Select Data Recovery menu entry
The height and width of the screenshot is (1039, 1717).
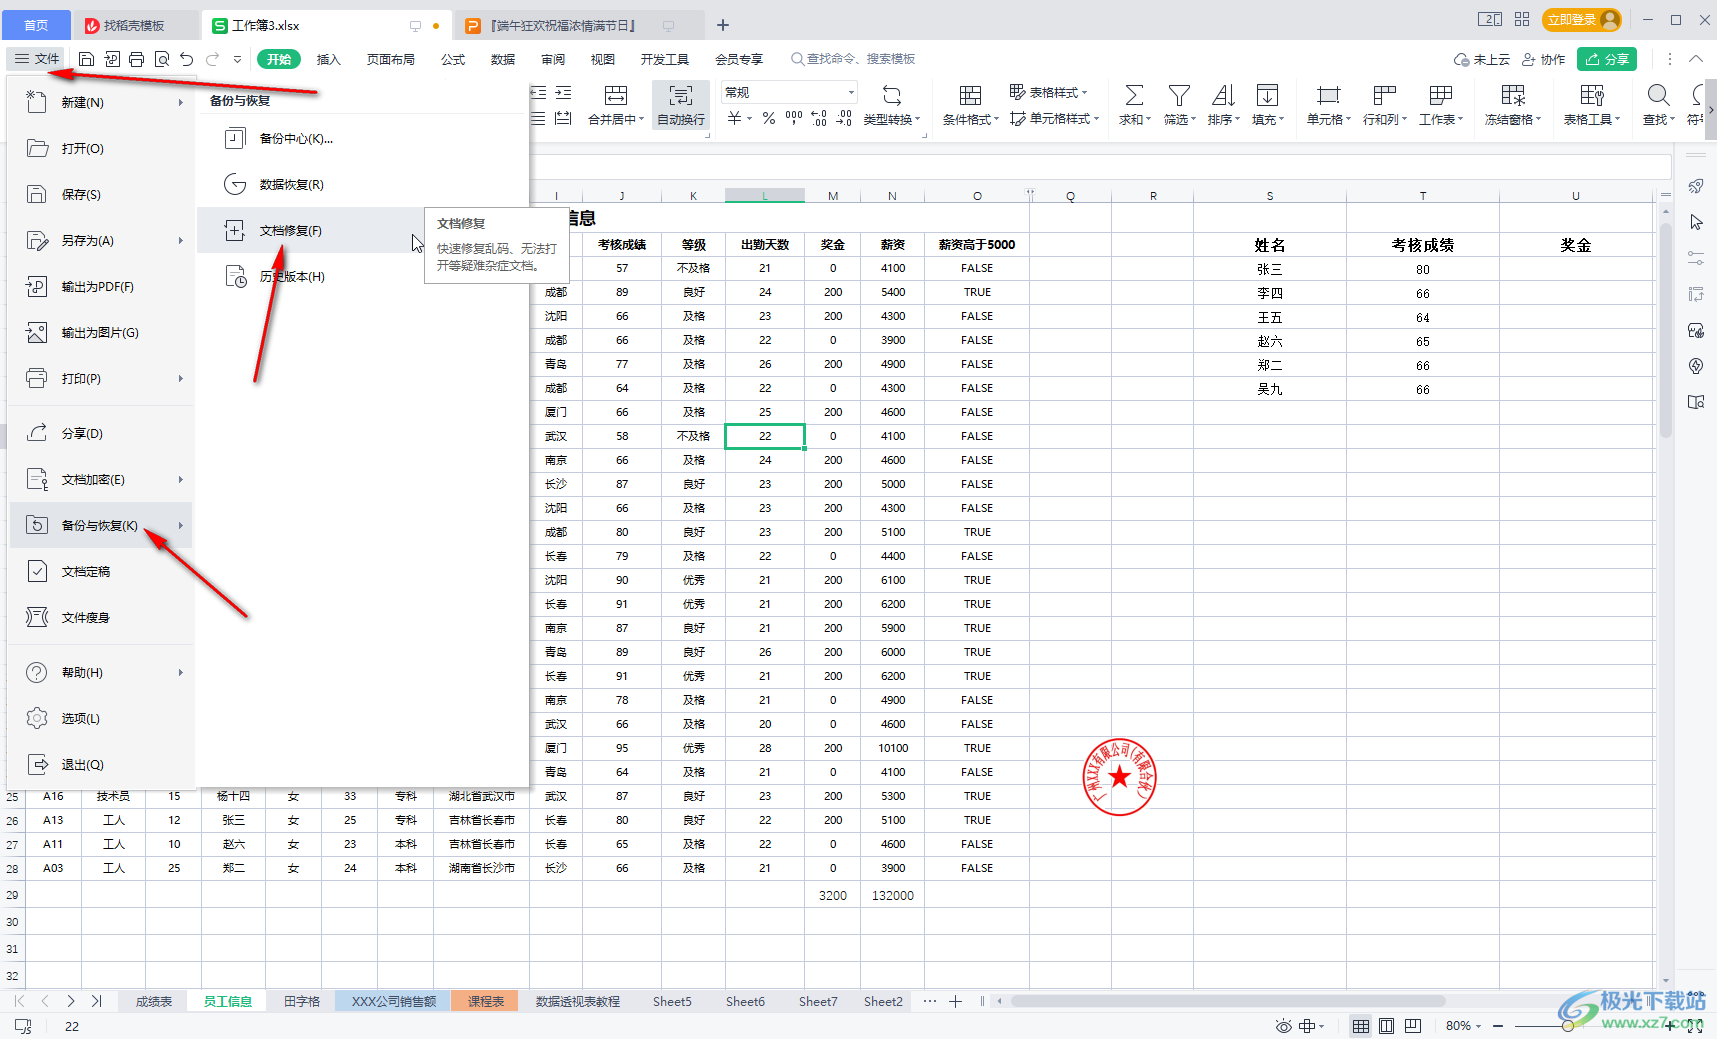[x=362, y=185]
